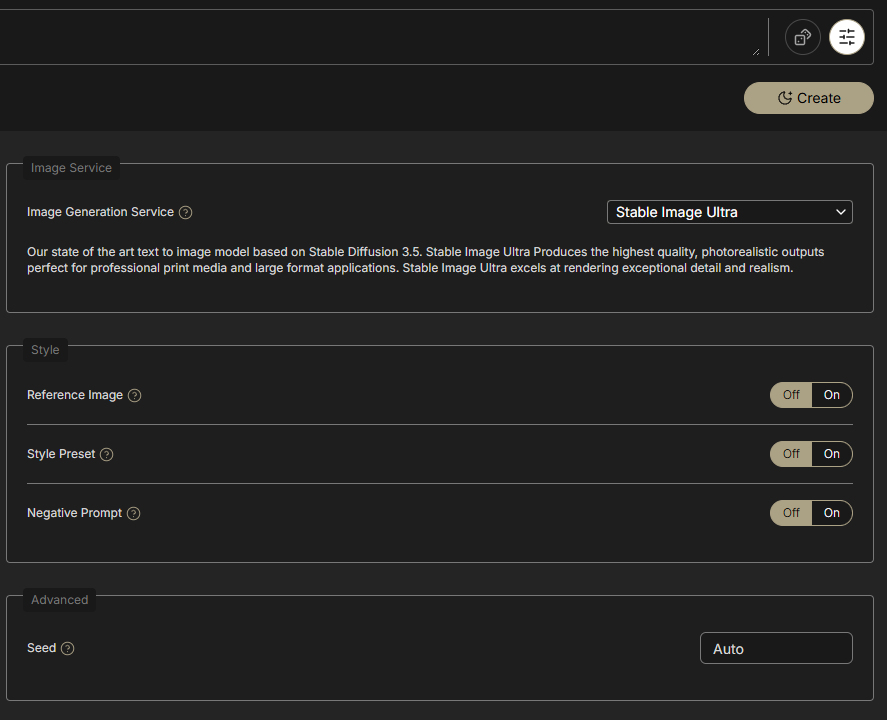Focus the prompt text area
The width and height of the screenshot is (887, 720).
click(x=380, y=37)
